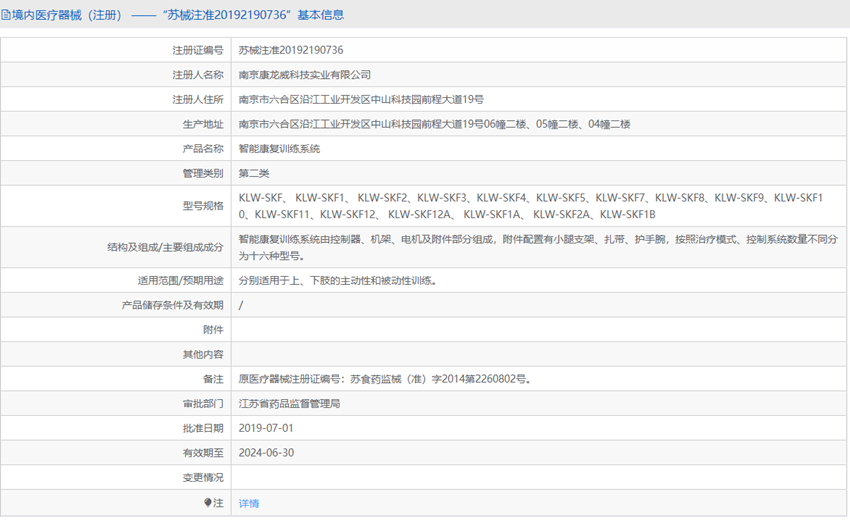The width and height of the screenshot is (850, 520).
Task: Select the KLW-SKF model specification list
Action: (x=531, y=206)
